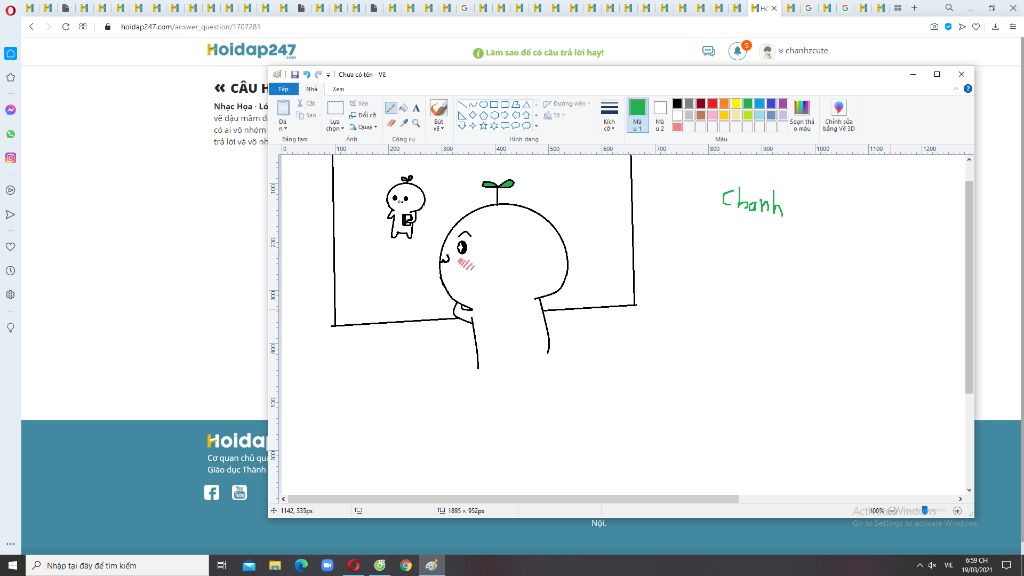Choose the pentagon shape
1024x576 pixels.
click(x=483, y=115)
